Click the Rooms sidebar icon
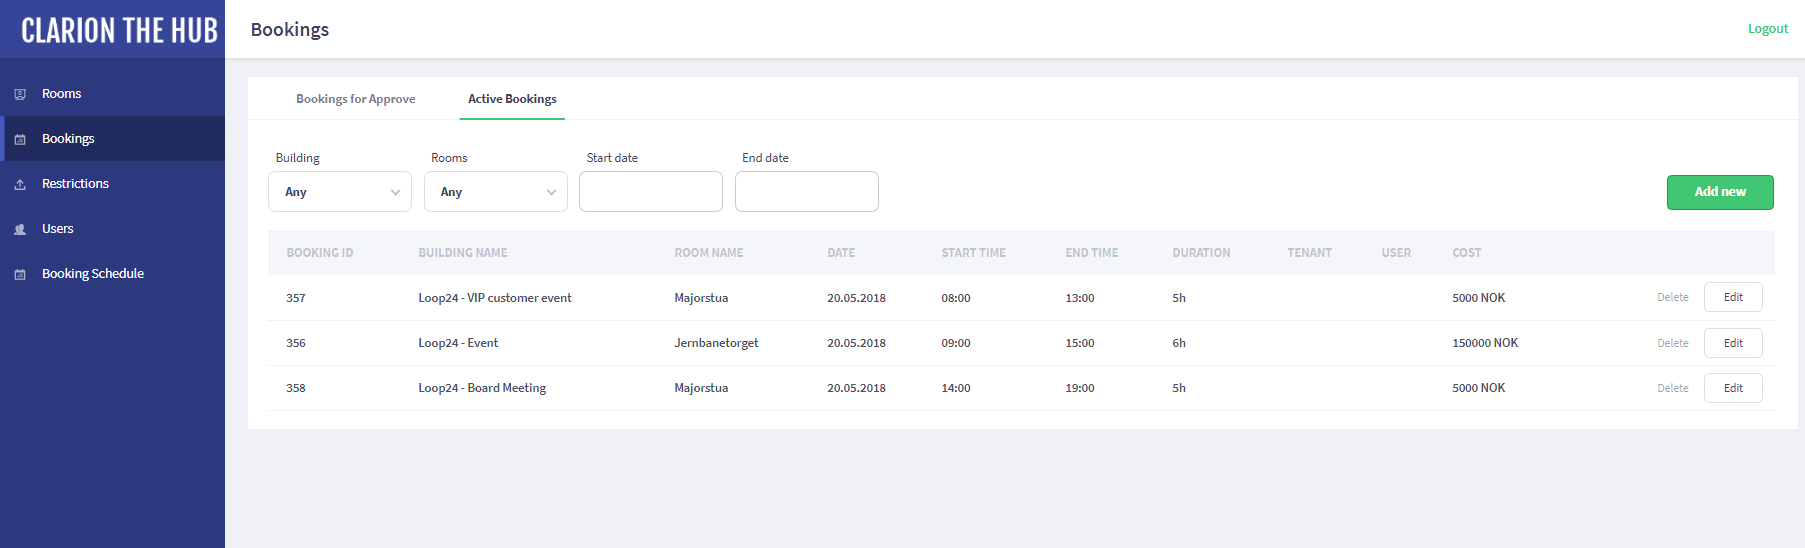Screen dimensions: 1805x548 pos(20,94)
